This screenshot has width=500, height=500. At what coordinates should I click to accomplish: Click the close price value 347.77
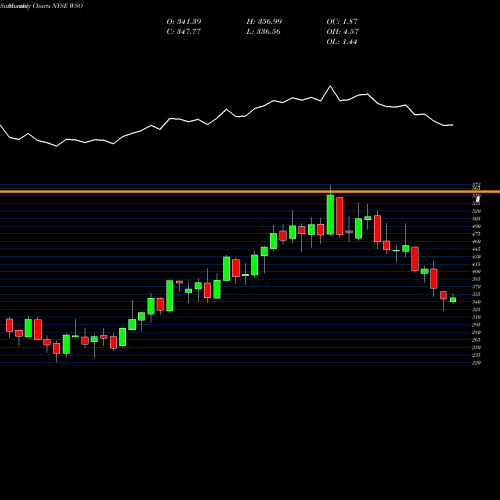pyautogui.click(x=188, y=32)
